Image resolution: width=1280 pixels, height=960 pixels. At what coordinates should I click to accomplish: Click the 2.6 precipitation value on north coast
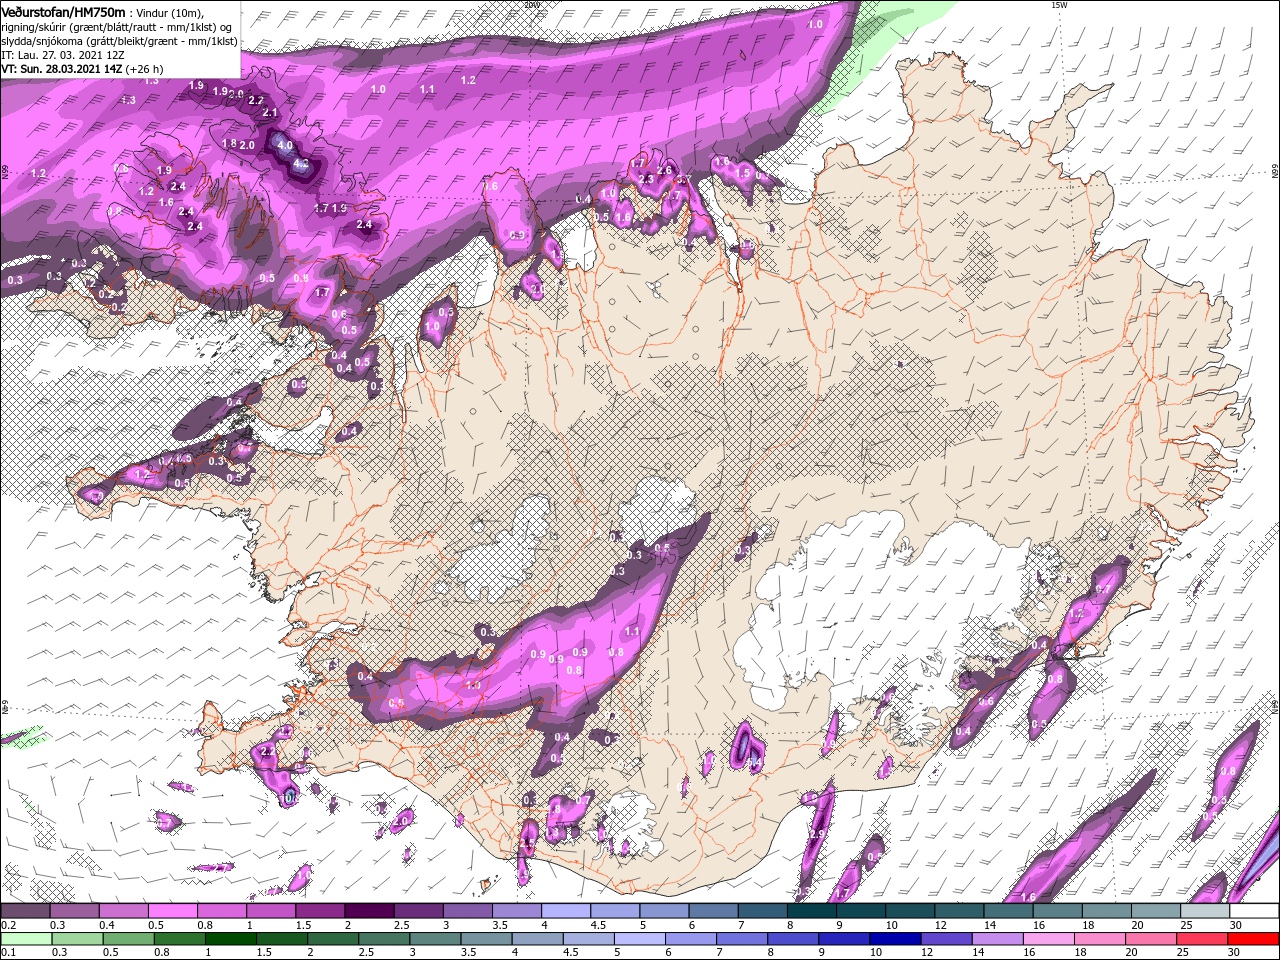tap(664, 171)
